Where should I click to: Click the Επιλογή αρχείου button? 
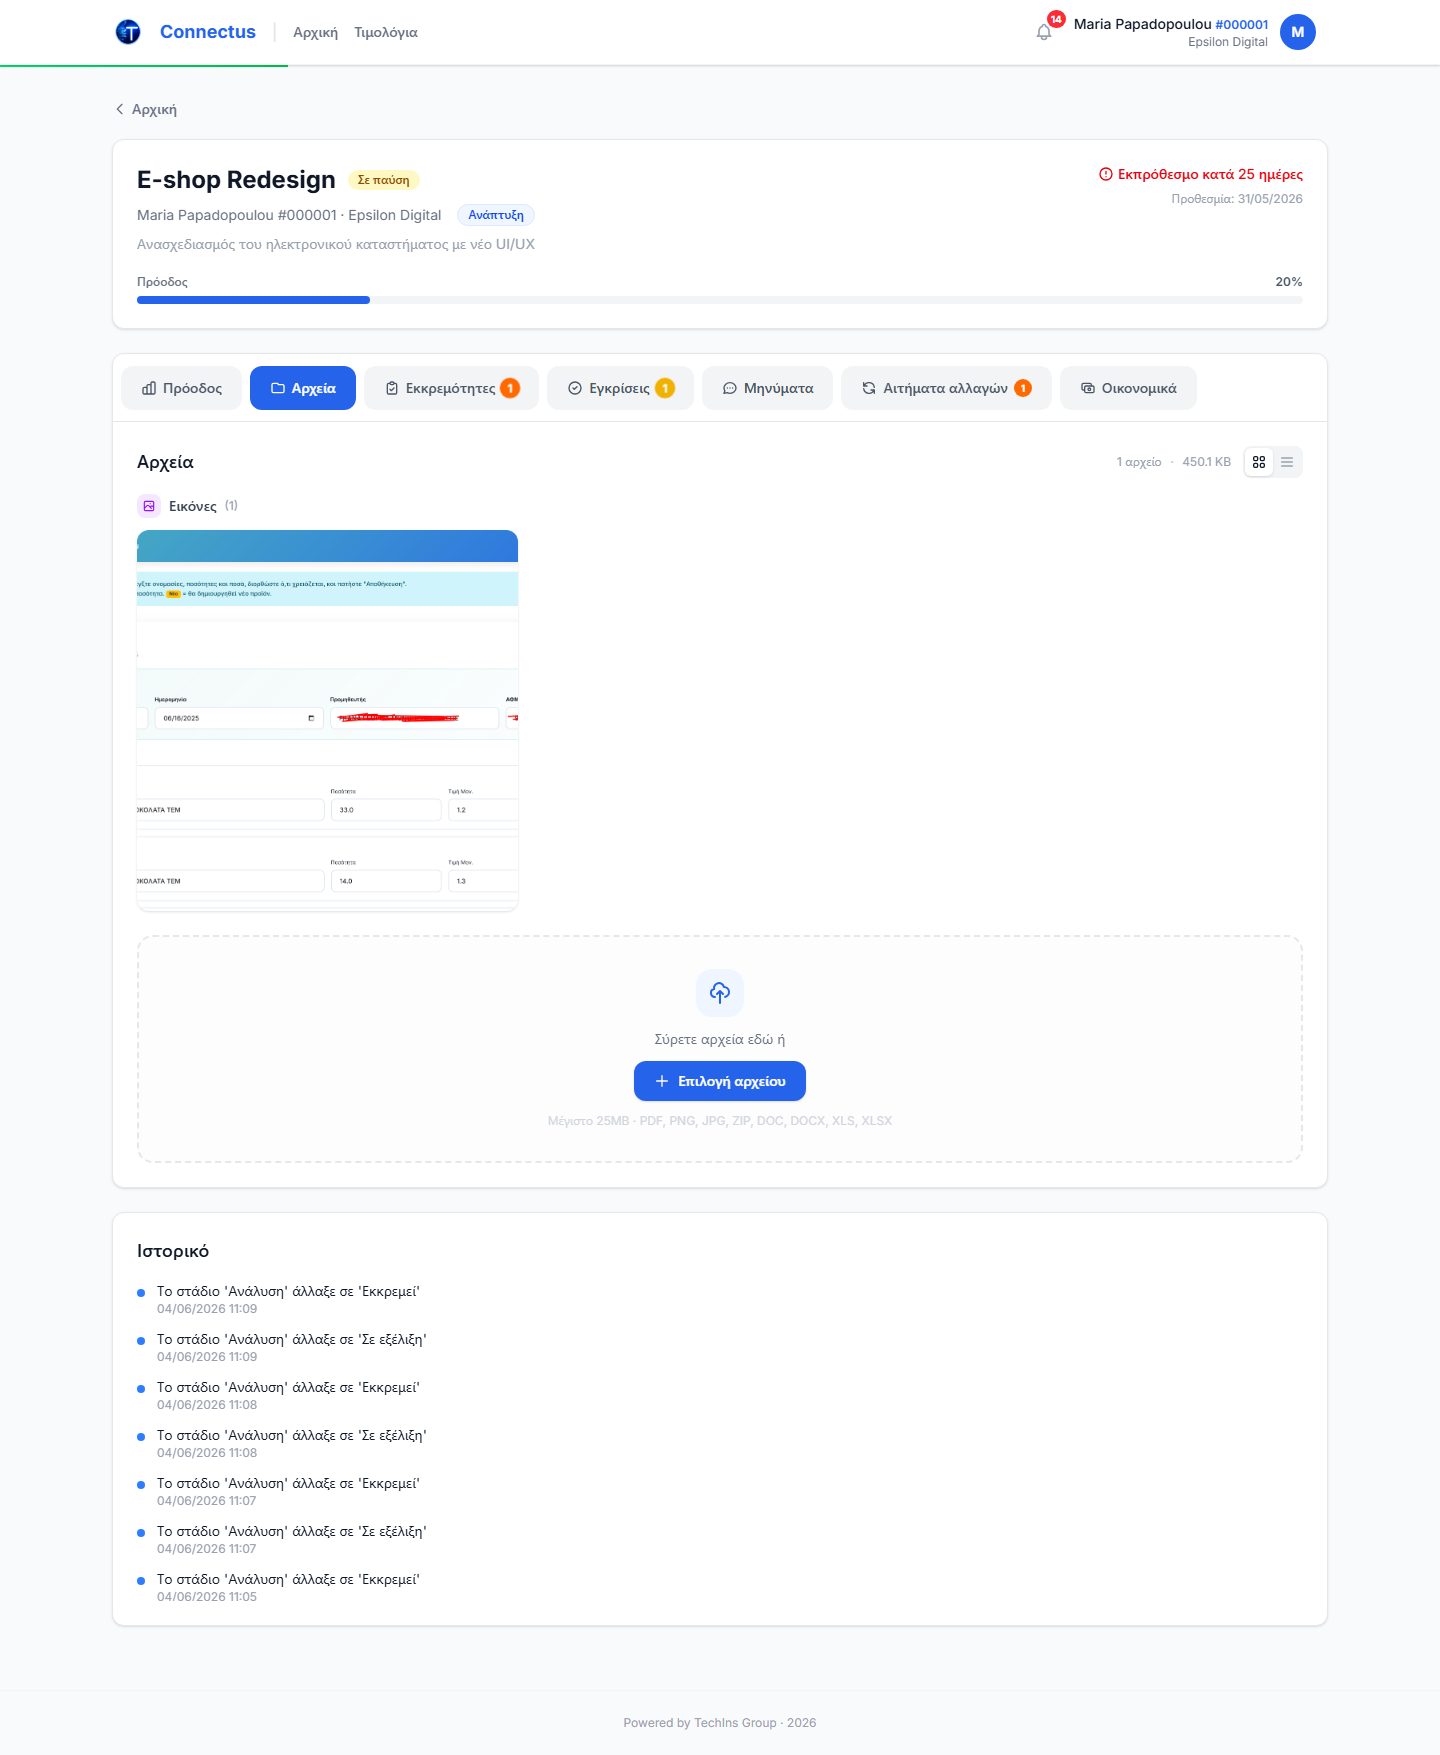pos(720,1081)
